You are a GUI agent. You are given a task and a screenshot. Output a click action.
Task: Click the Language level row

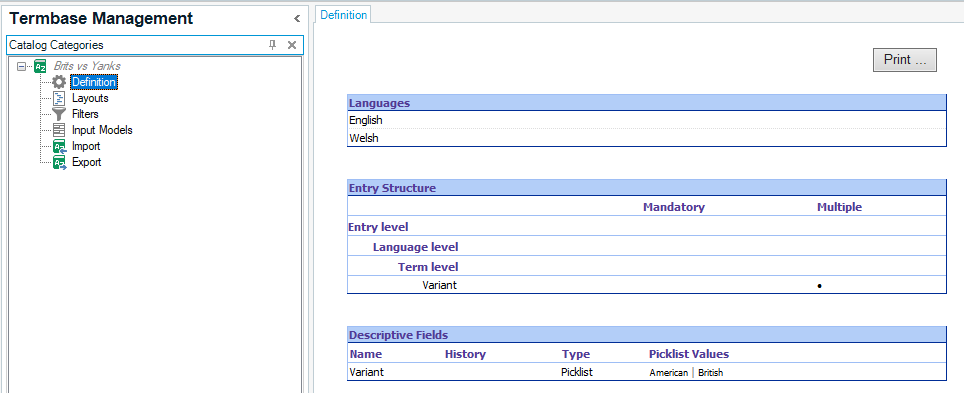[646, 247]
